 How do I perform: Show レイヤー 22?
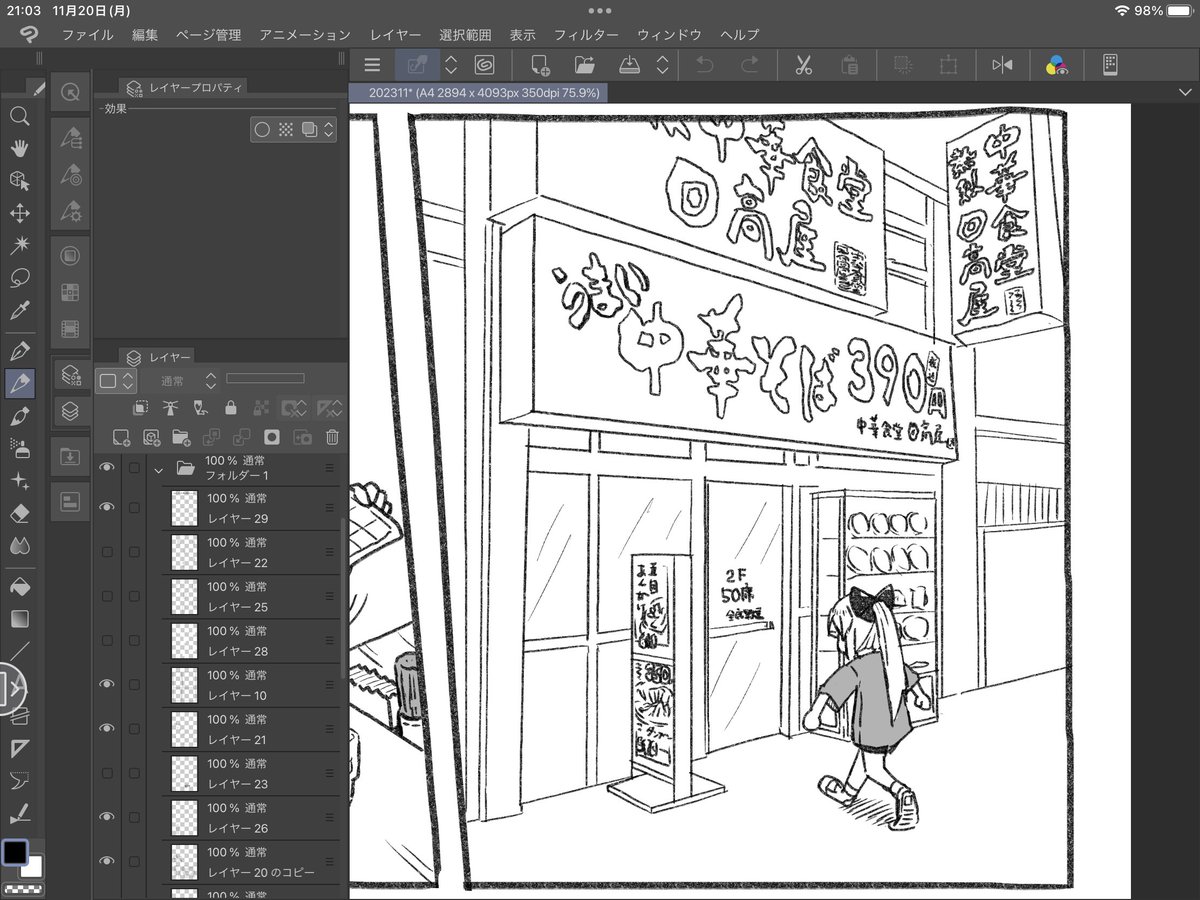[x=107, y=552]
